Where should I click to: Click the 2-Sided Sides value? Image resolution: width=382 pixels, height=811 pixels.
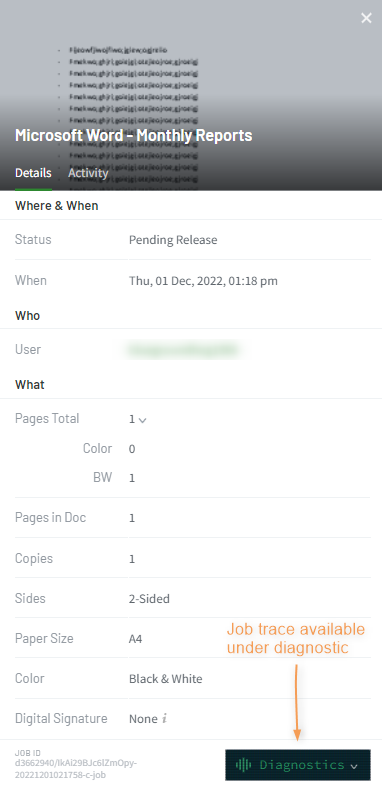(149, 599)
